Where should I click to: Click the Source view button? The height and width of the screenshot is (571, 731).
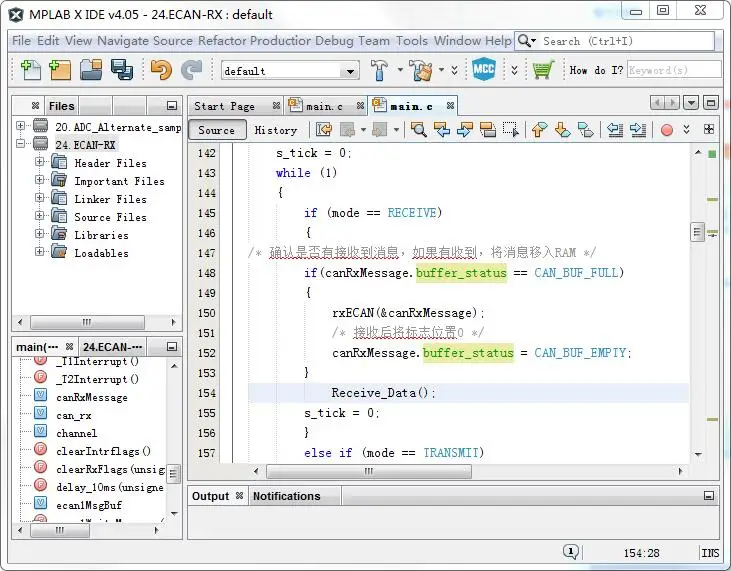(x=217, y=130)
